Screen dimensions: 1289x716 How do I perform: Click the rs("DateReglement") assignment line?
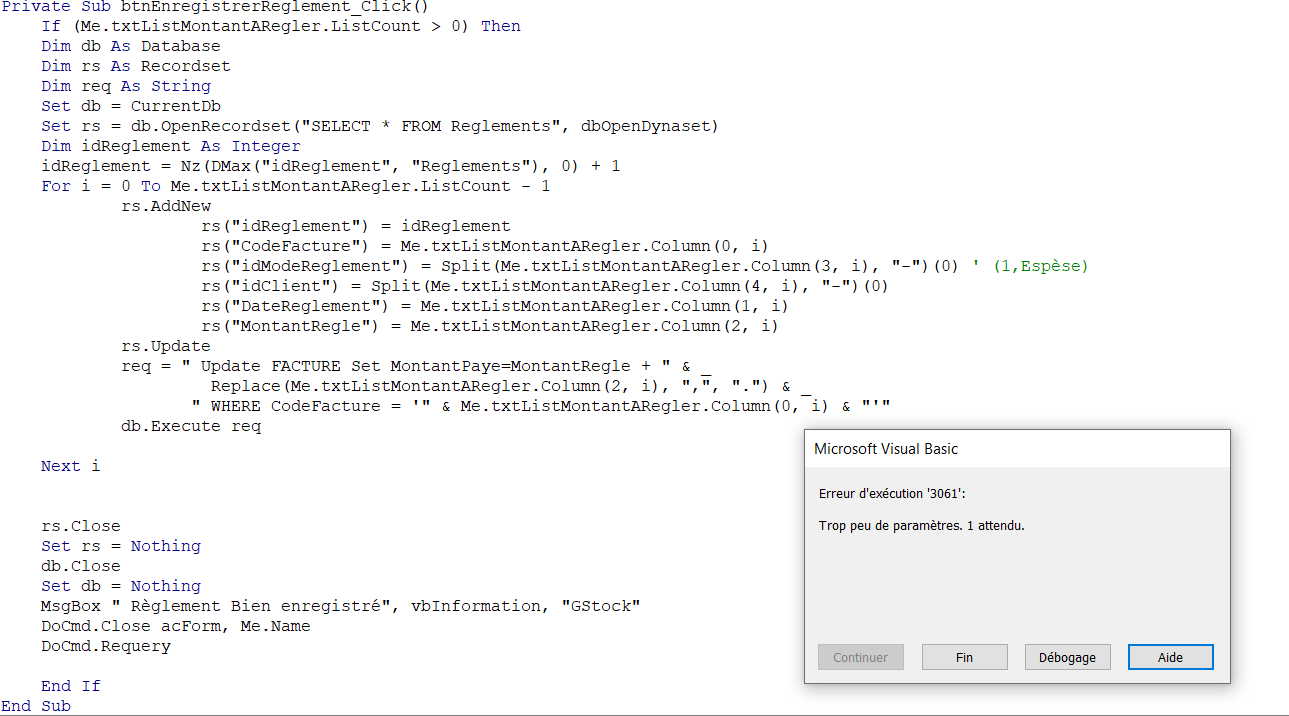click(495, 306)
